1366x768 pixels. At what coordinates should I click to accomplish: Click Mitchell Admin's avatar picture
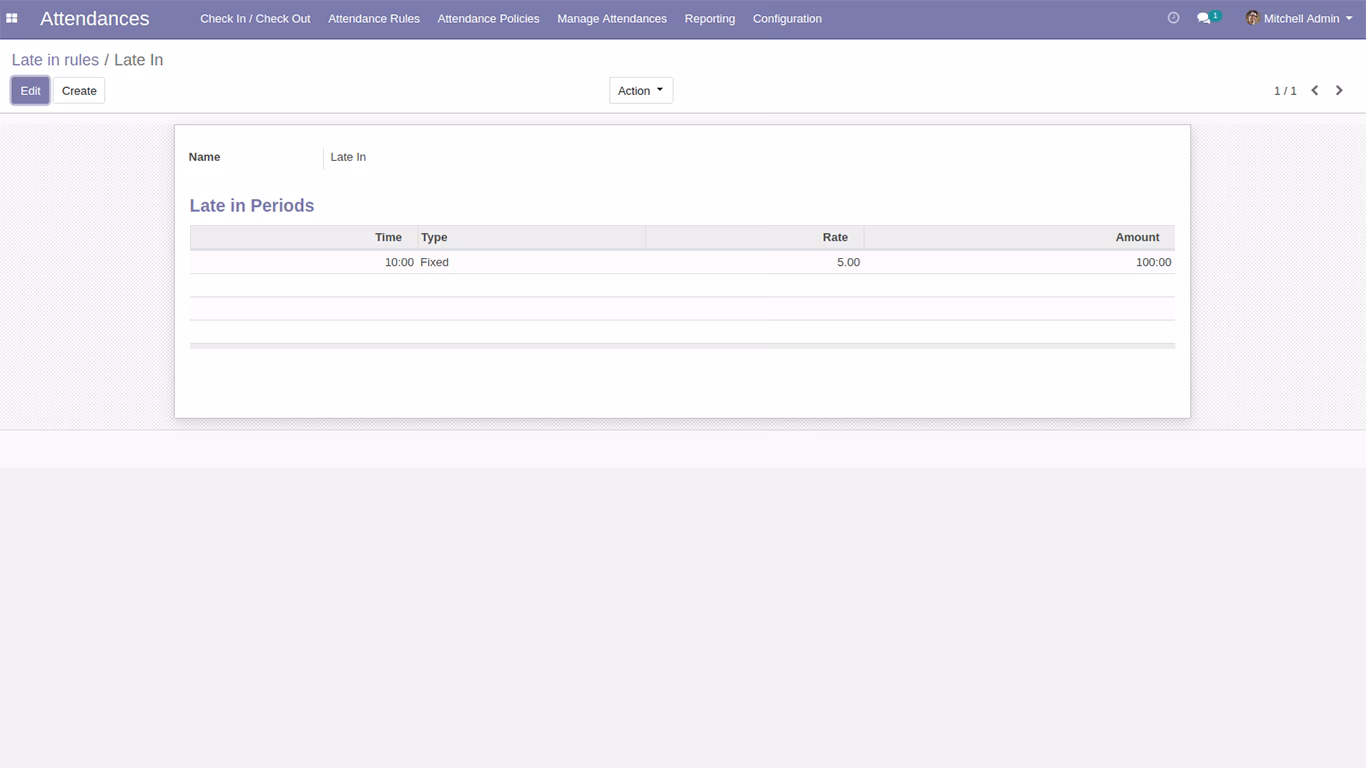click(x=1252, y=18)
